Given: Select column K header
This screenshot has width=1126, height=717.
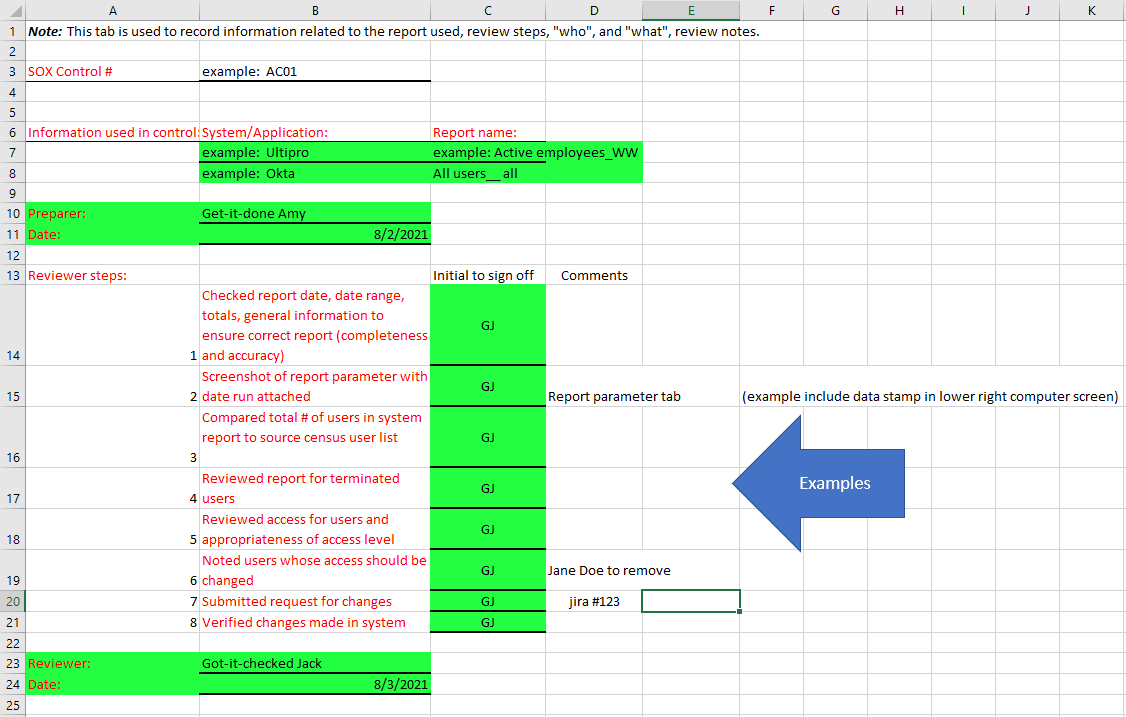Looking at the screenshot, I should coord(1090,10).
